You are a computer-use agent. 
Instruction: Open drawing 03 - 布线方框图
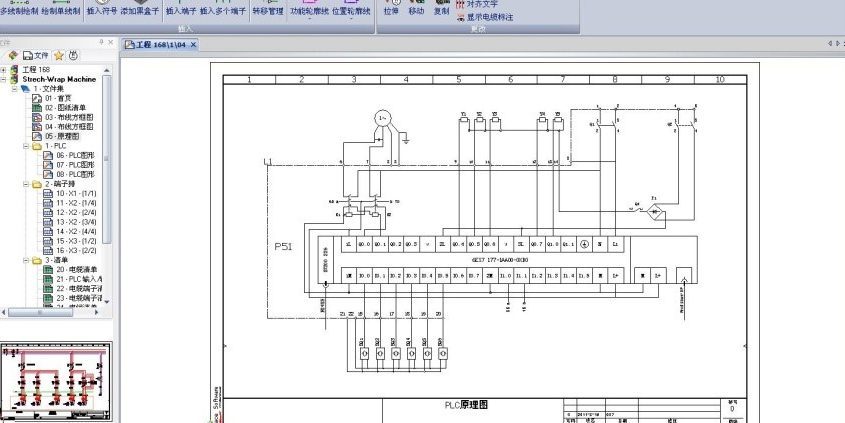pyautogui.click(x=69, y=117)
